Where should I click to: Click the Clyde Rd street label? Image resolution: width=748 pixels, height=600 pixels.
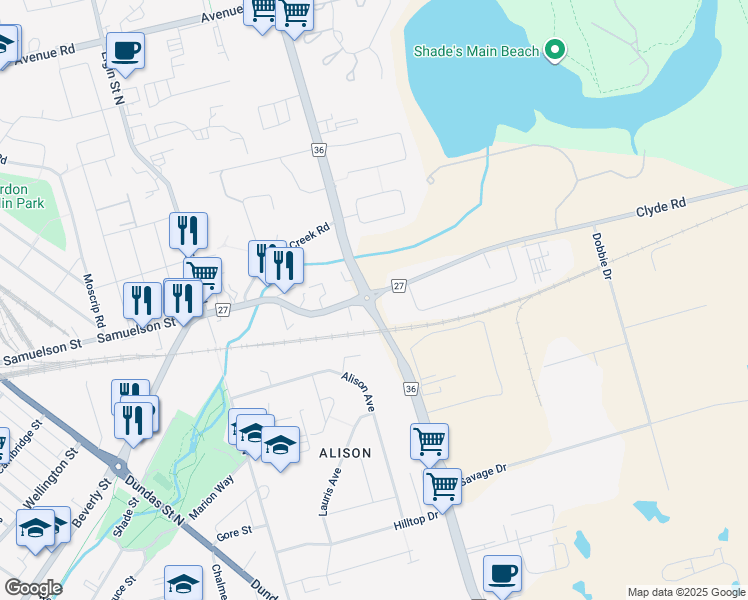tap(661, 207)
